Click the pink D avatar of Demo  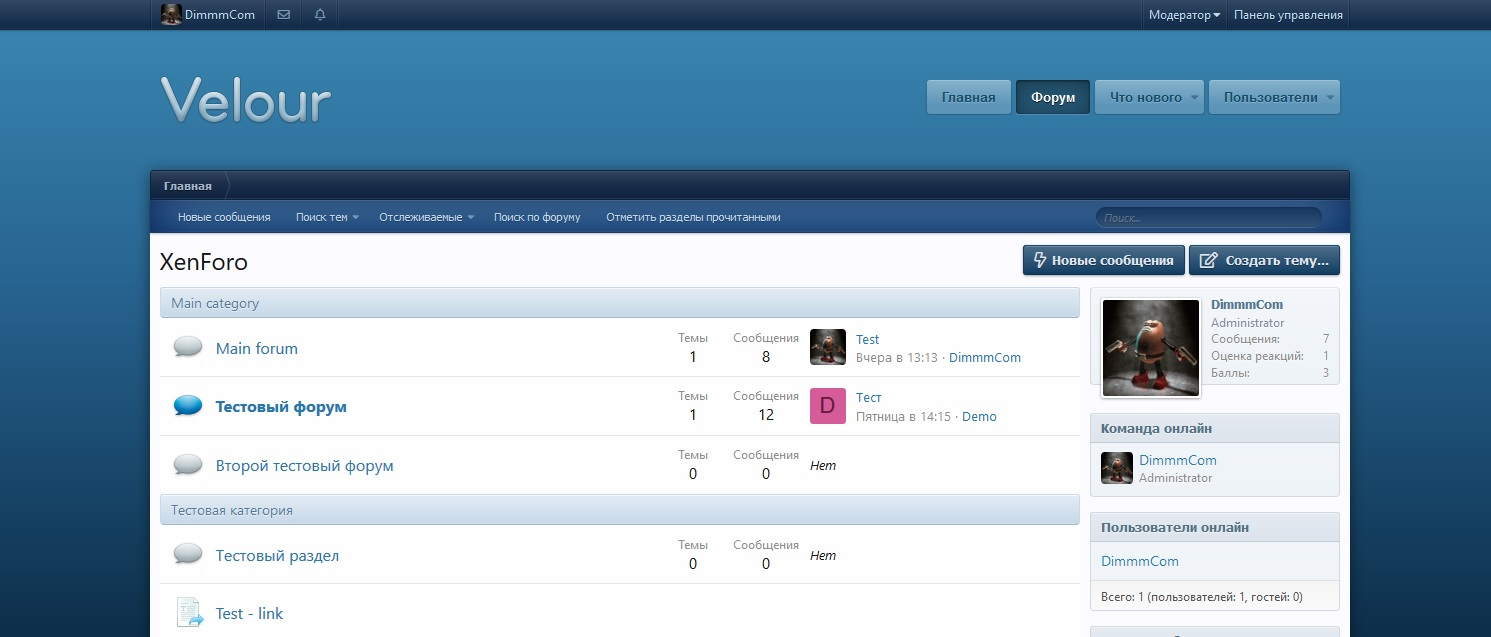[827, 406]
